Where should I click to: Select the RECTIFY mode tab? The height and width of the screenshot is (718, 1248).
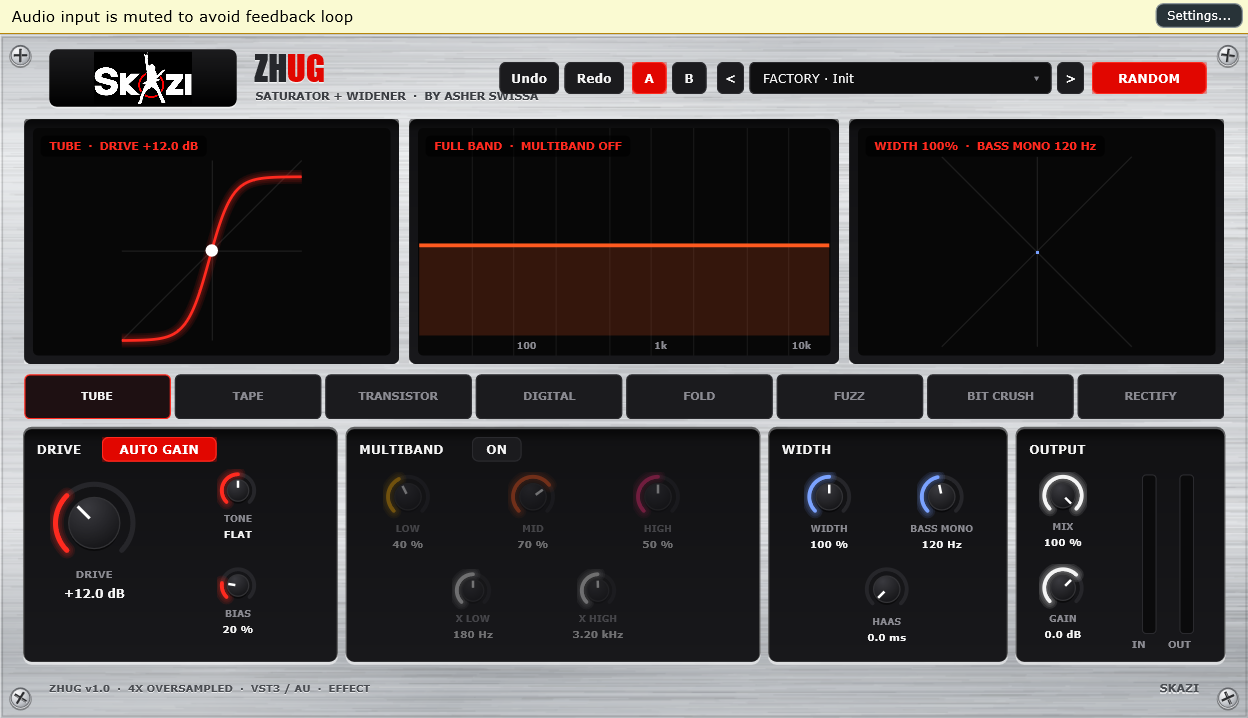1151,396
